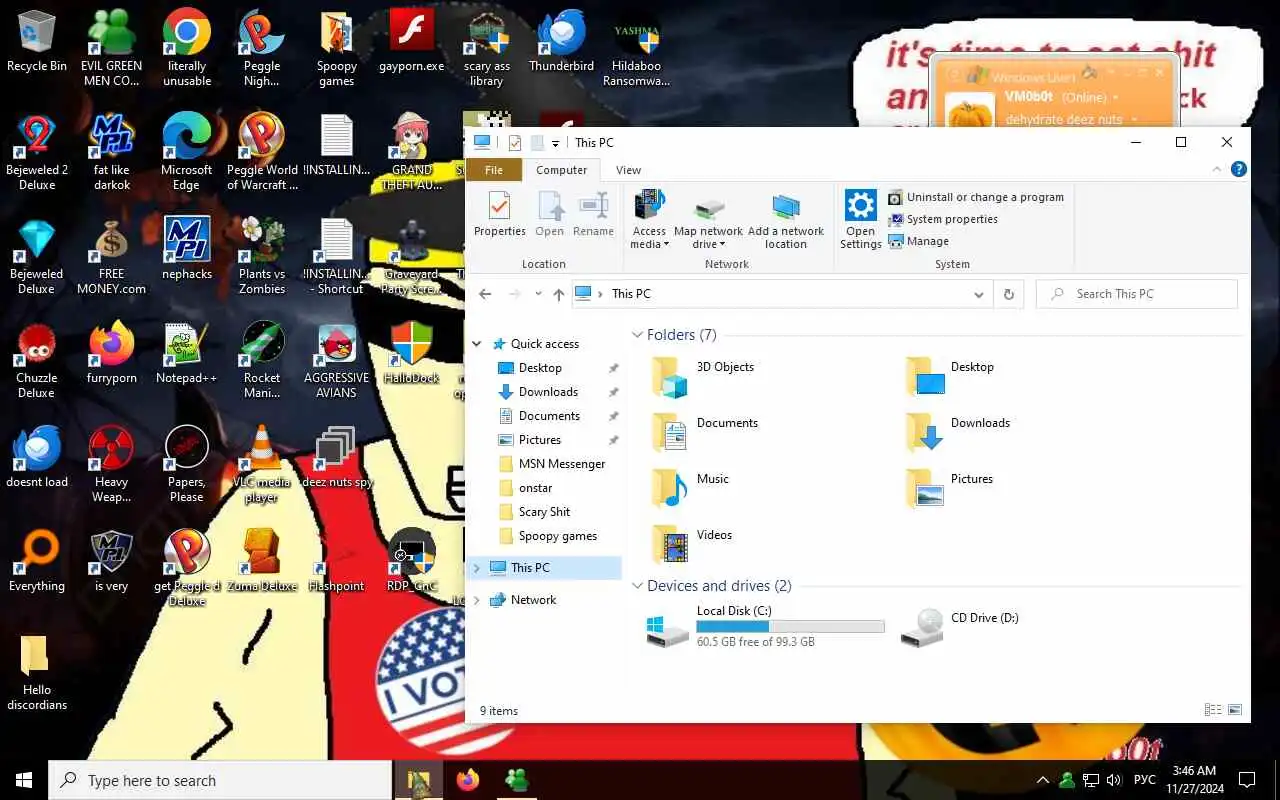This screenshot has width=1280, height=800.
Task: Click the volume icon in system tray
Action: coord(1113,780)
